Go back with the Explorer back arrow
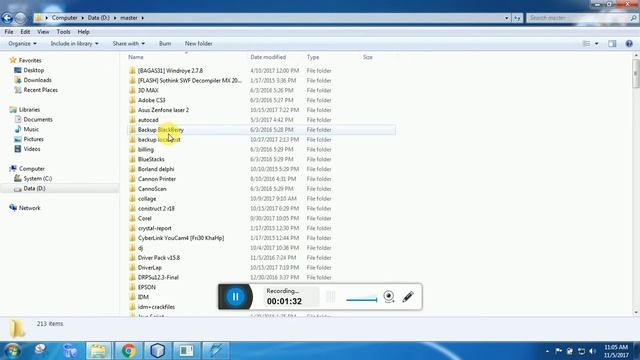The image size is (640, 360). (x=7, y=18)
